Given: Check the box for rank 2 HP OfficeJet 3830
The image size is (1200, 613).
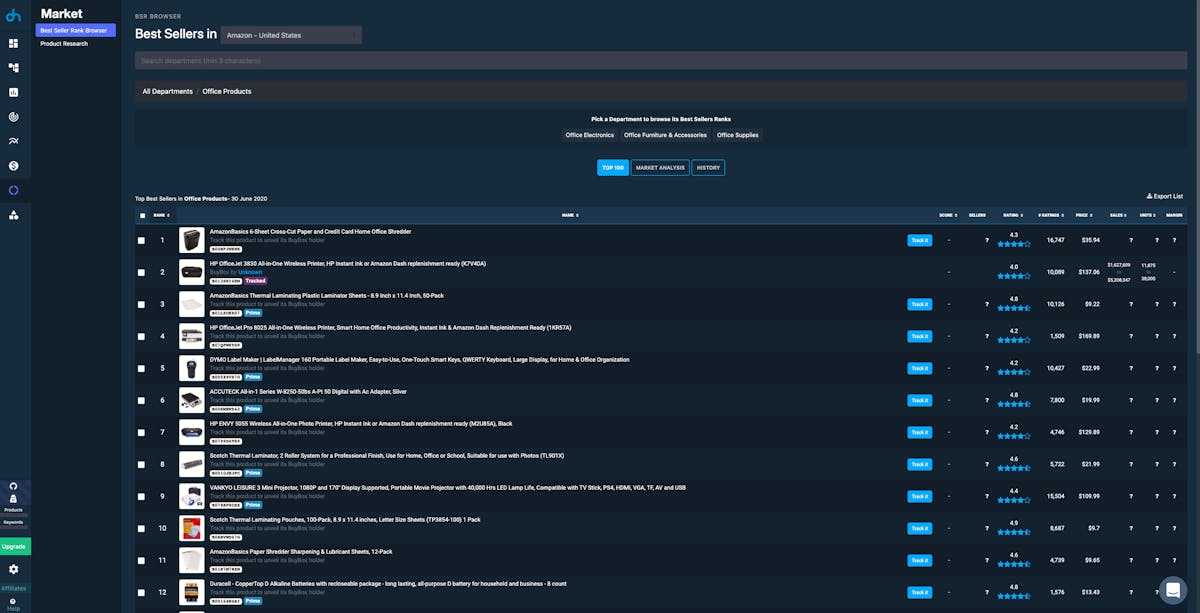Looking at the screenshot, I should click(x=142, y=272).
